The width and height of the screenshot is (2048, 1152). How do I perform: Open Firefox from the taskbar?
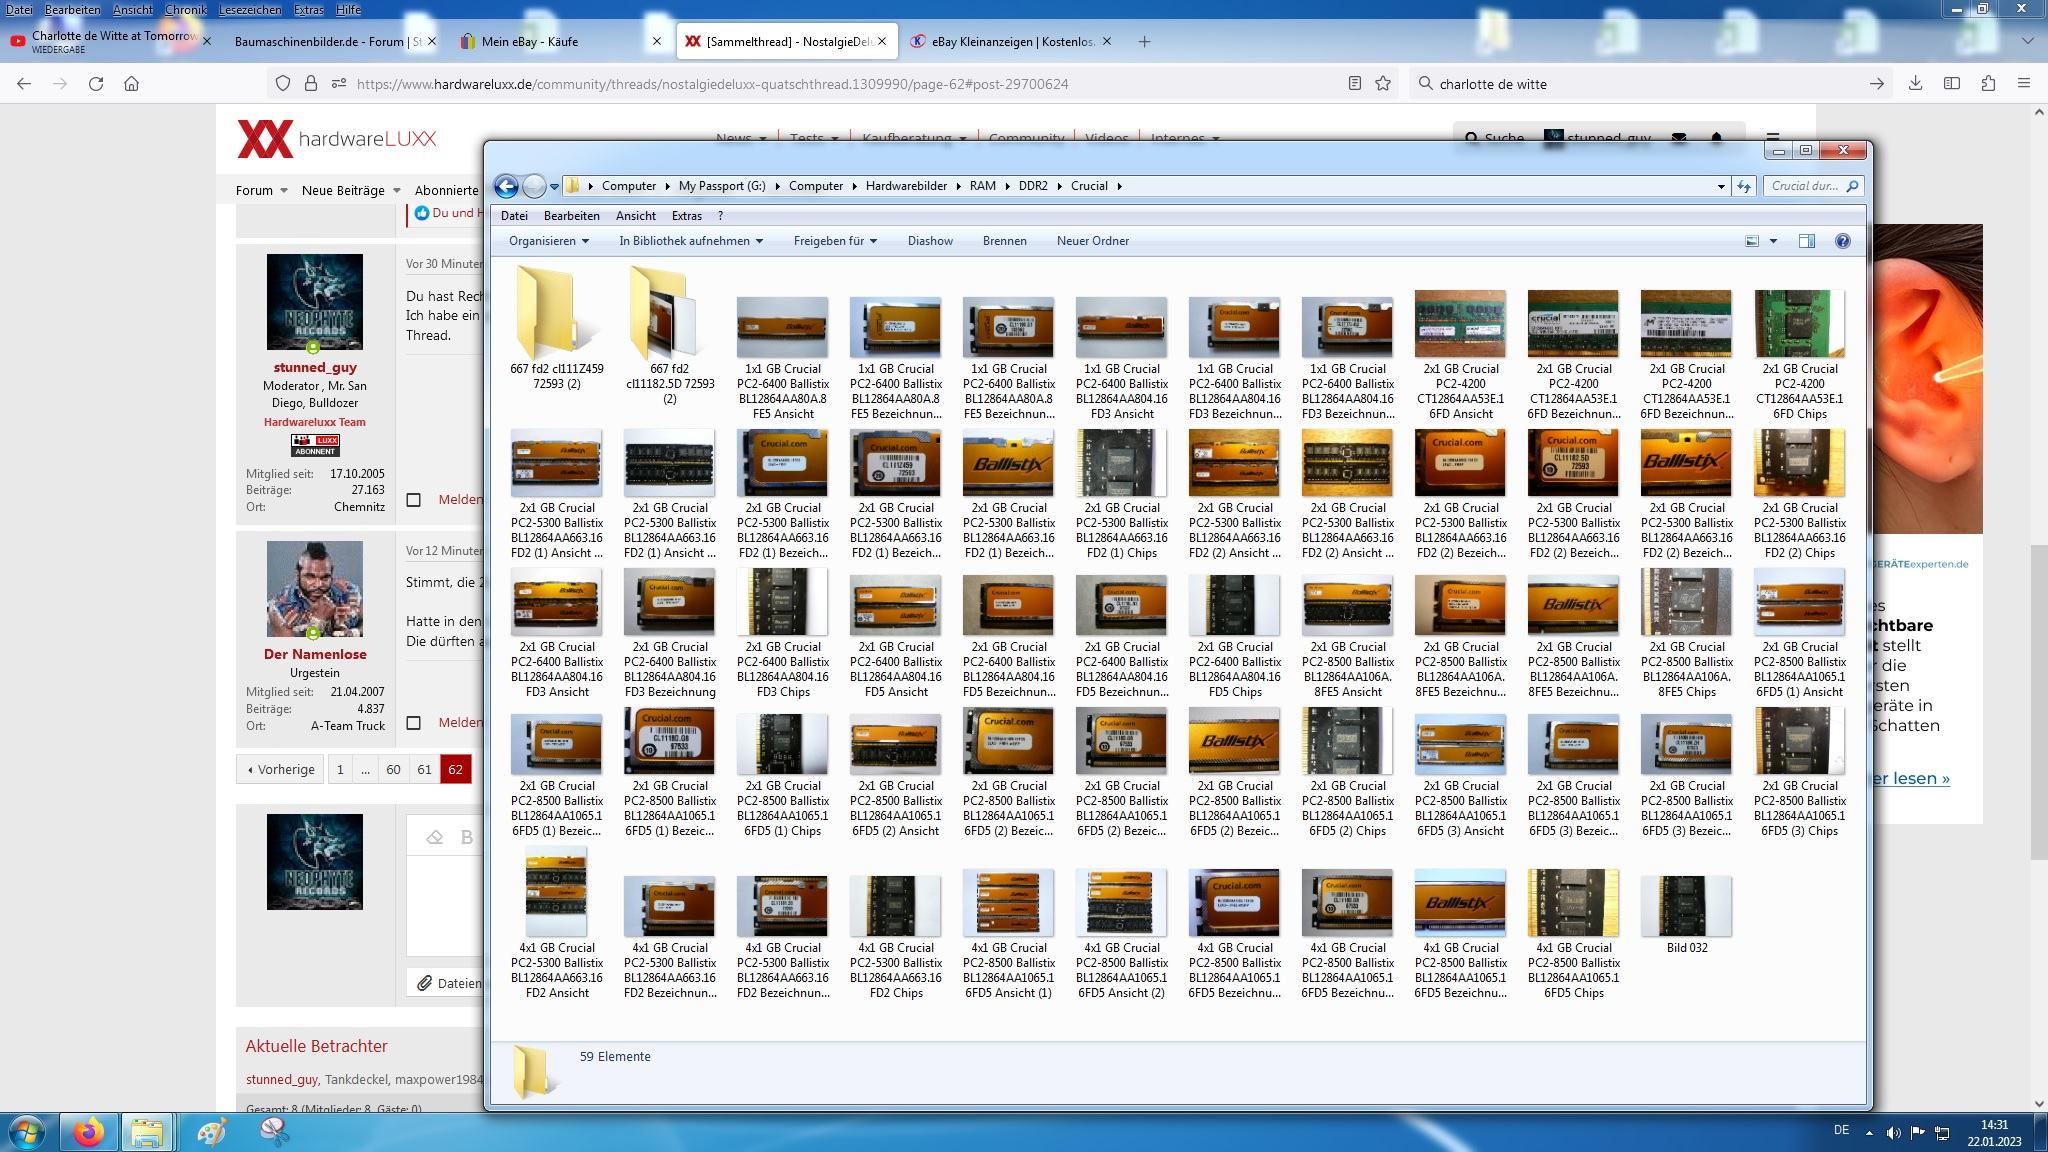(88, 1133)
